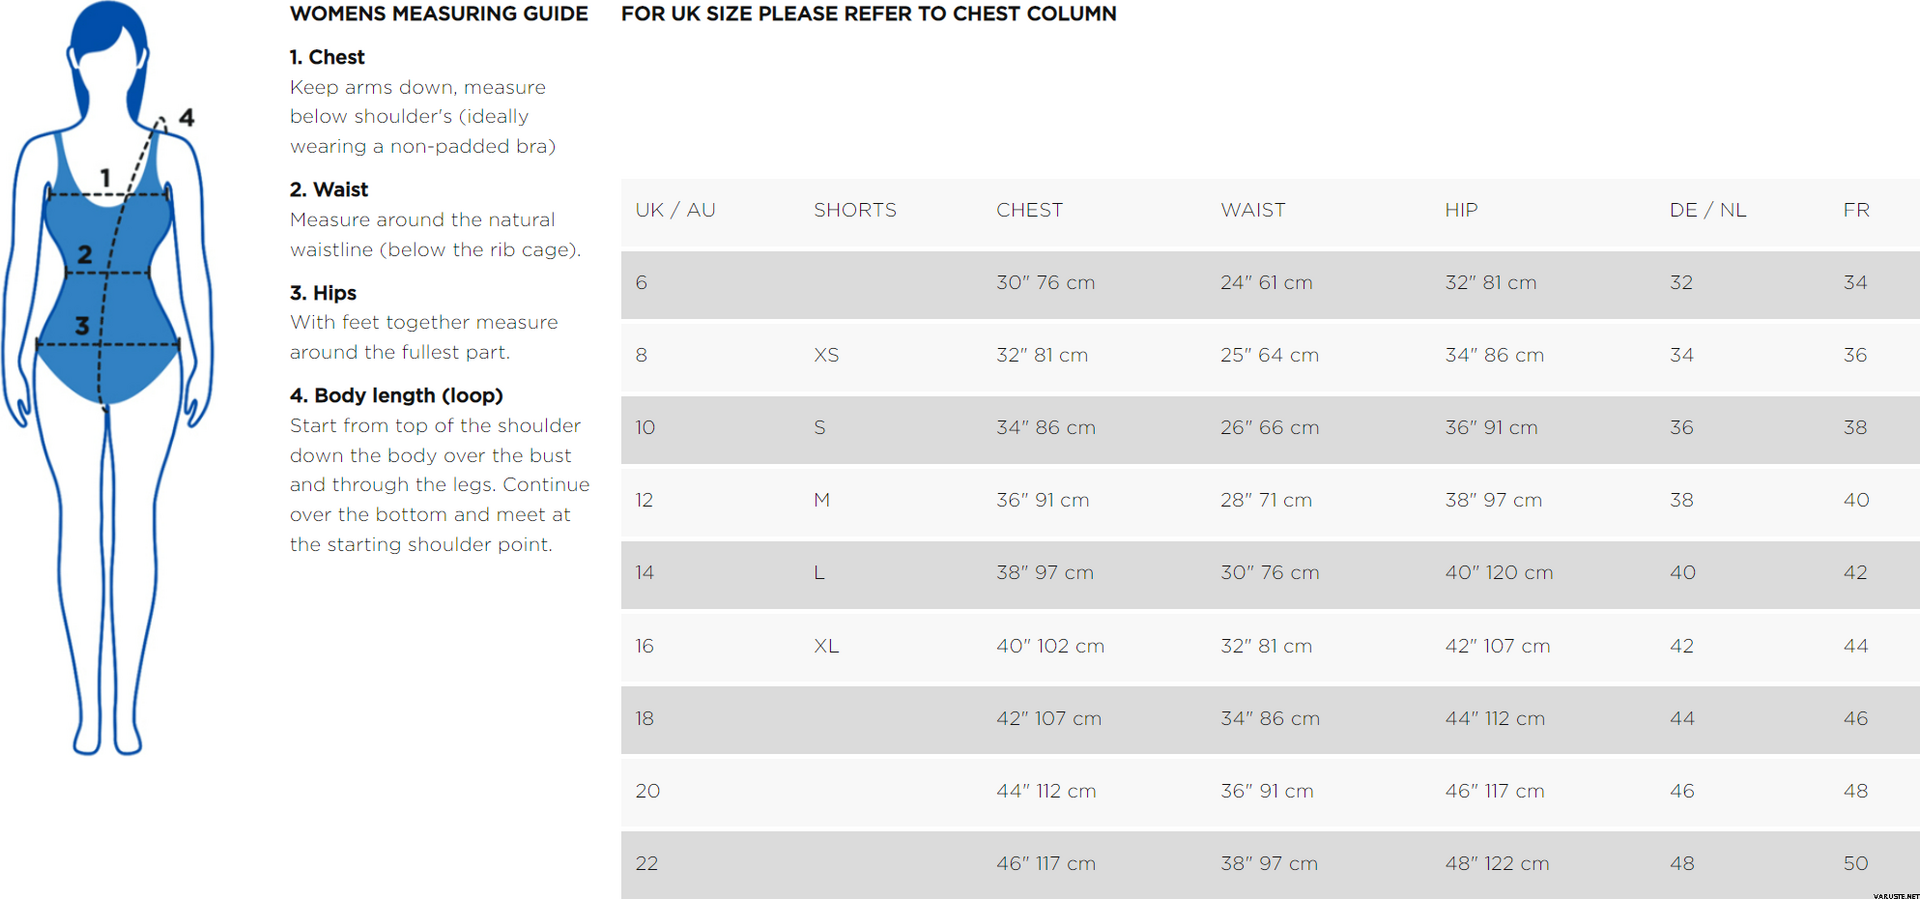Select the DE / NL column header

1708,210
